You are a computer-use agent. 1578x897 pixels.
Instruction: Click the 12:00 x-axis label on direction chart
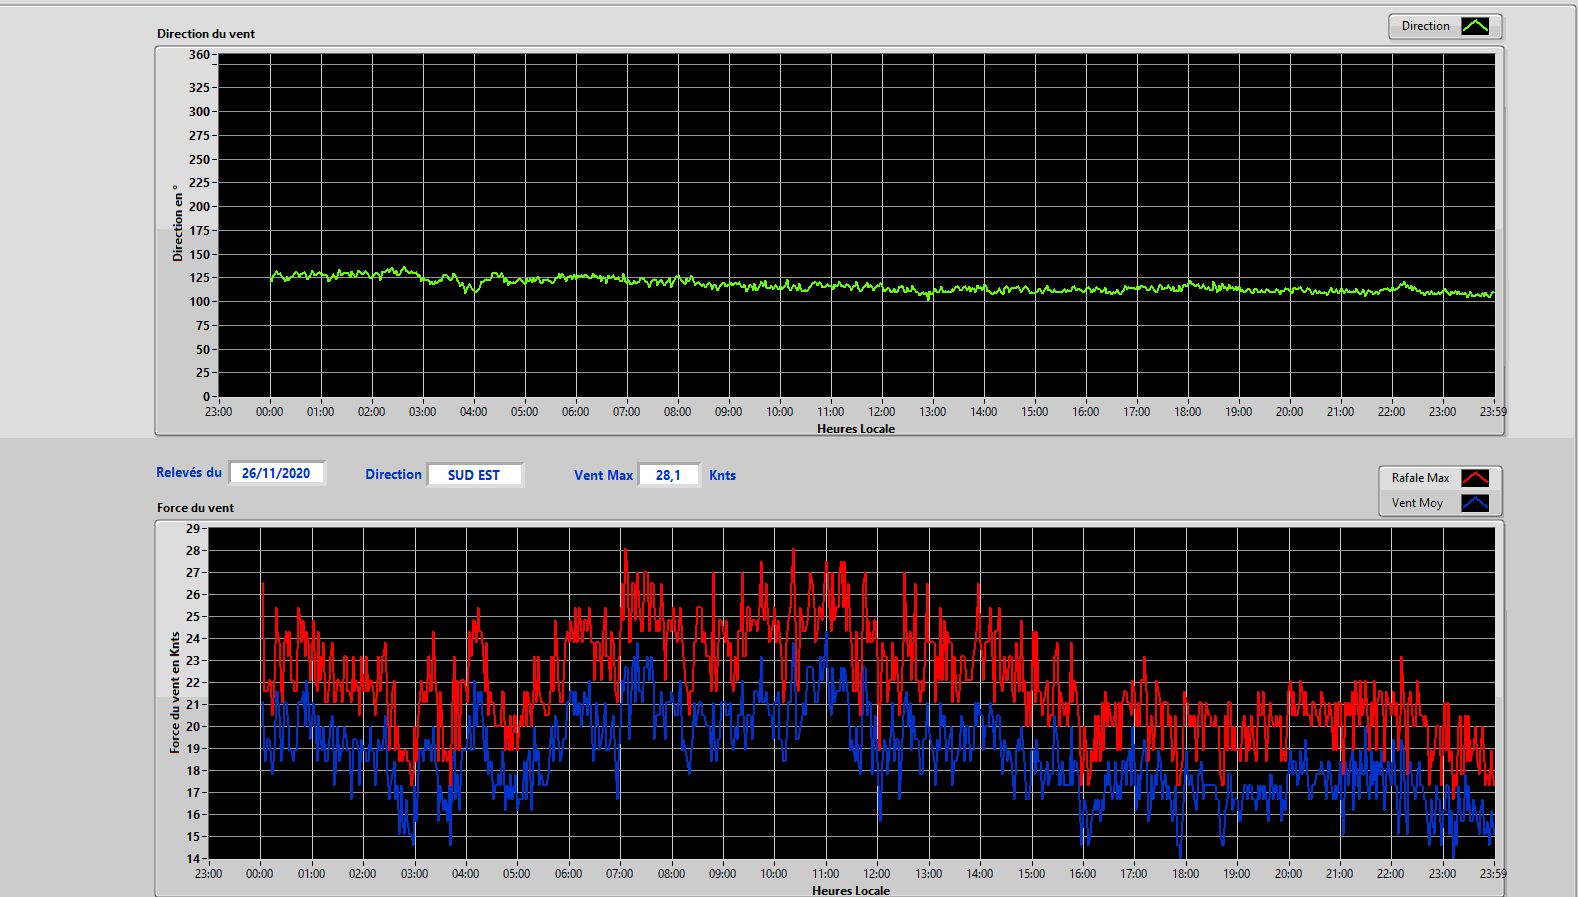pos(881,411)
